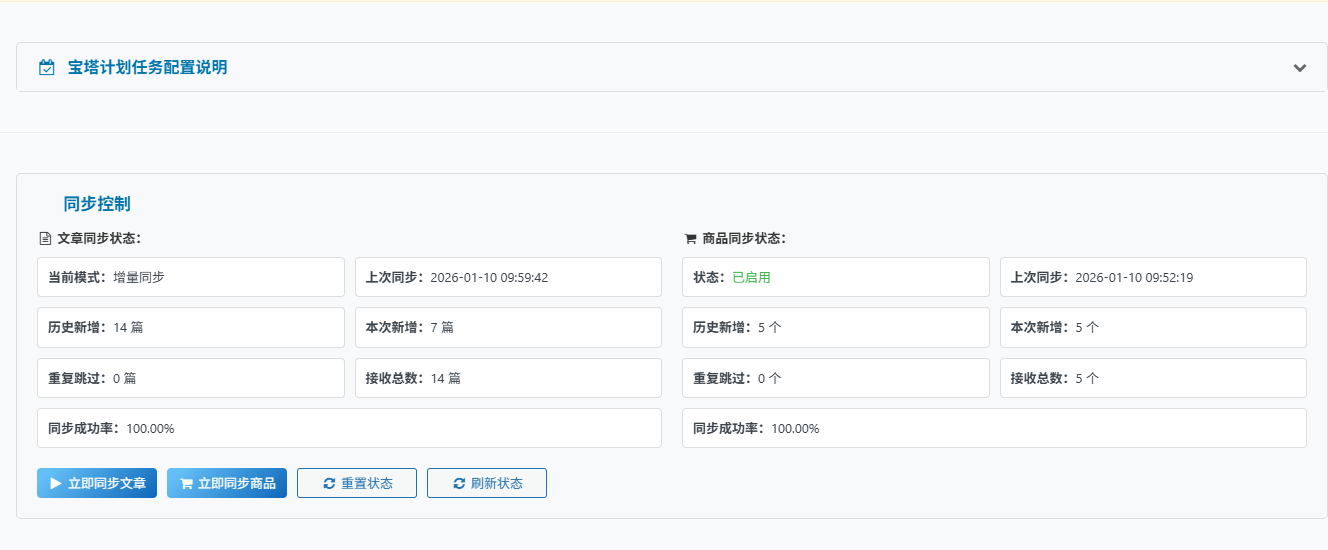The width and height of the screenshot is (1328, 550).
Task: Select article 上次同步 time 09:59:42 box
Action: click(x=508, y=277)
